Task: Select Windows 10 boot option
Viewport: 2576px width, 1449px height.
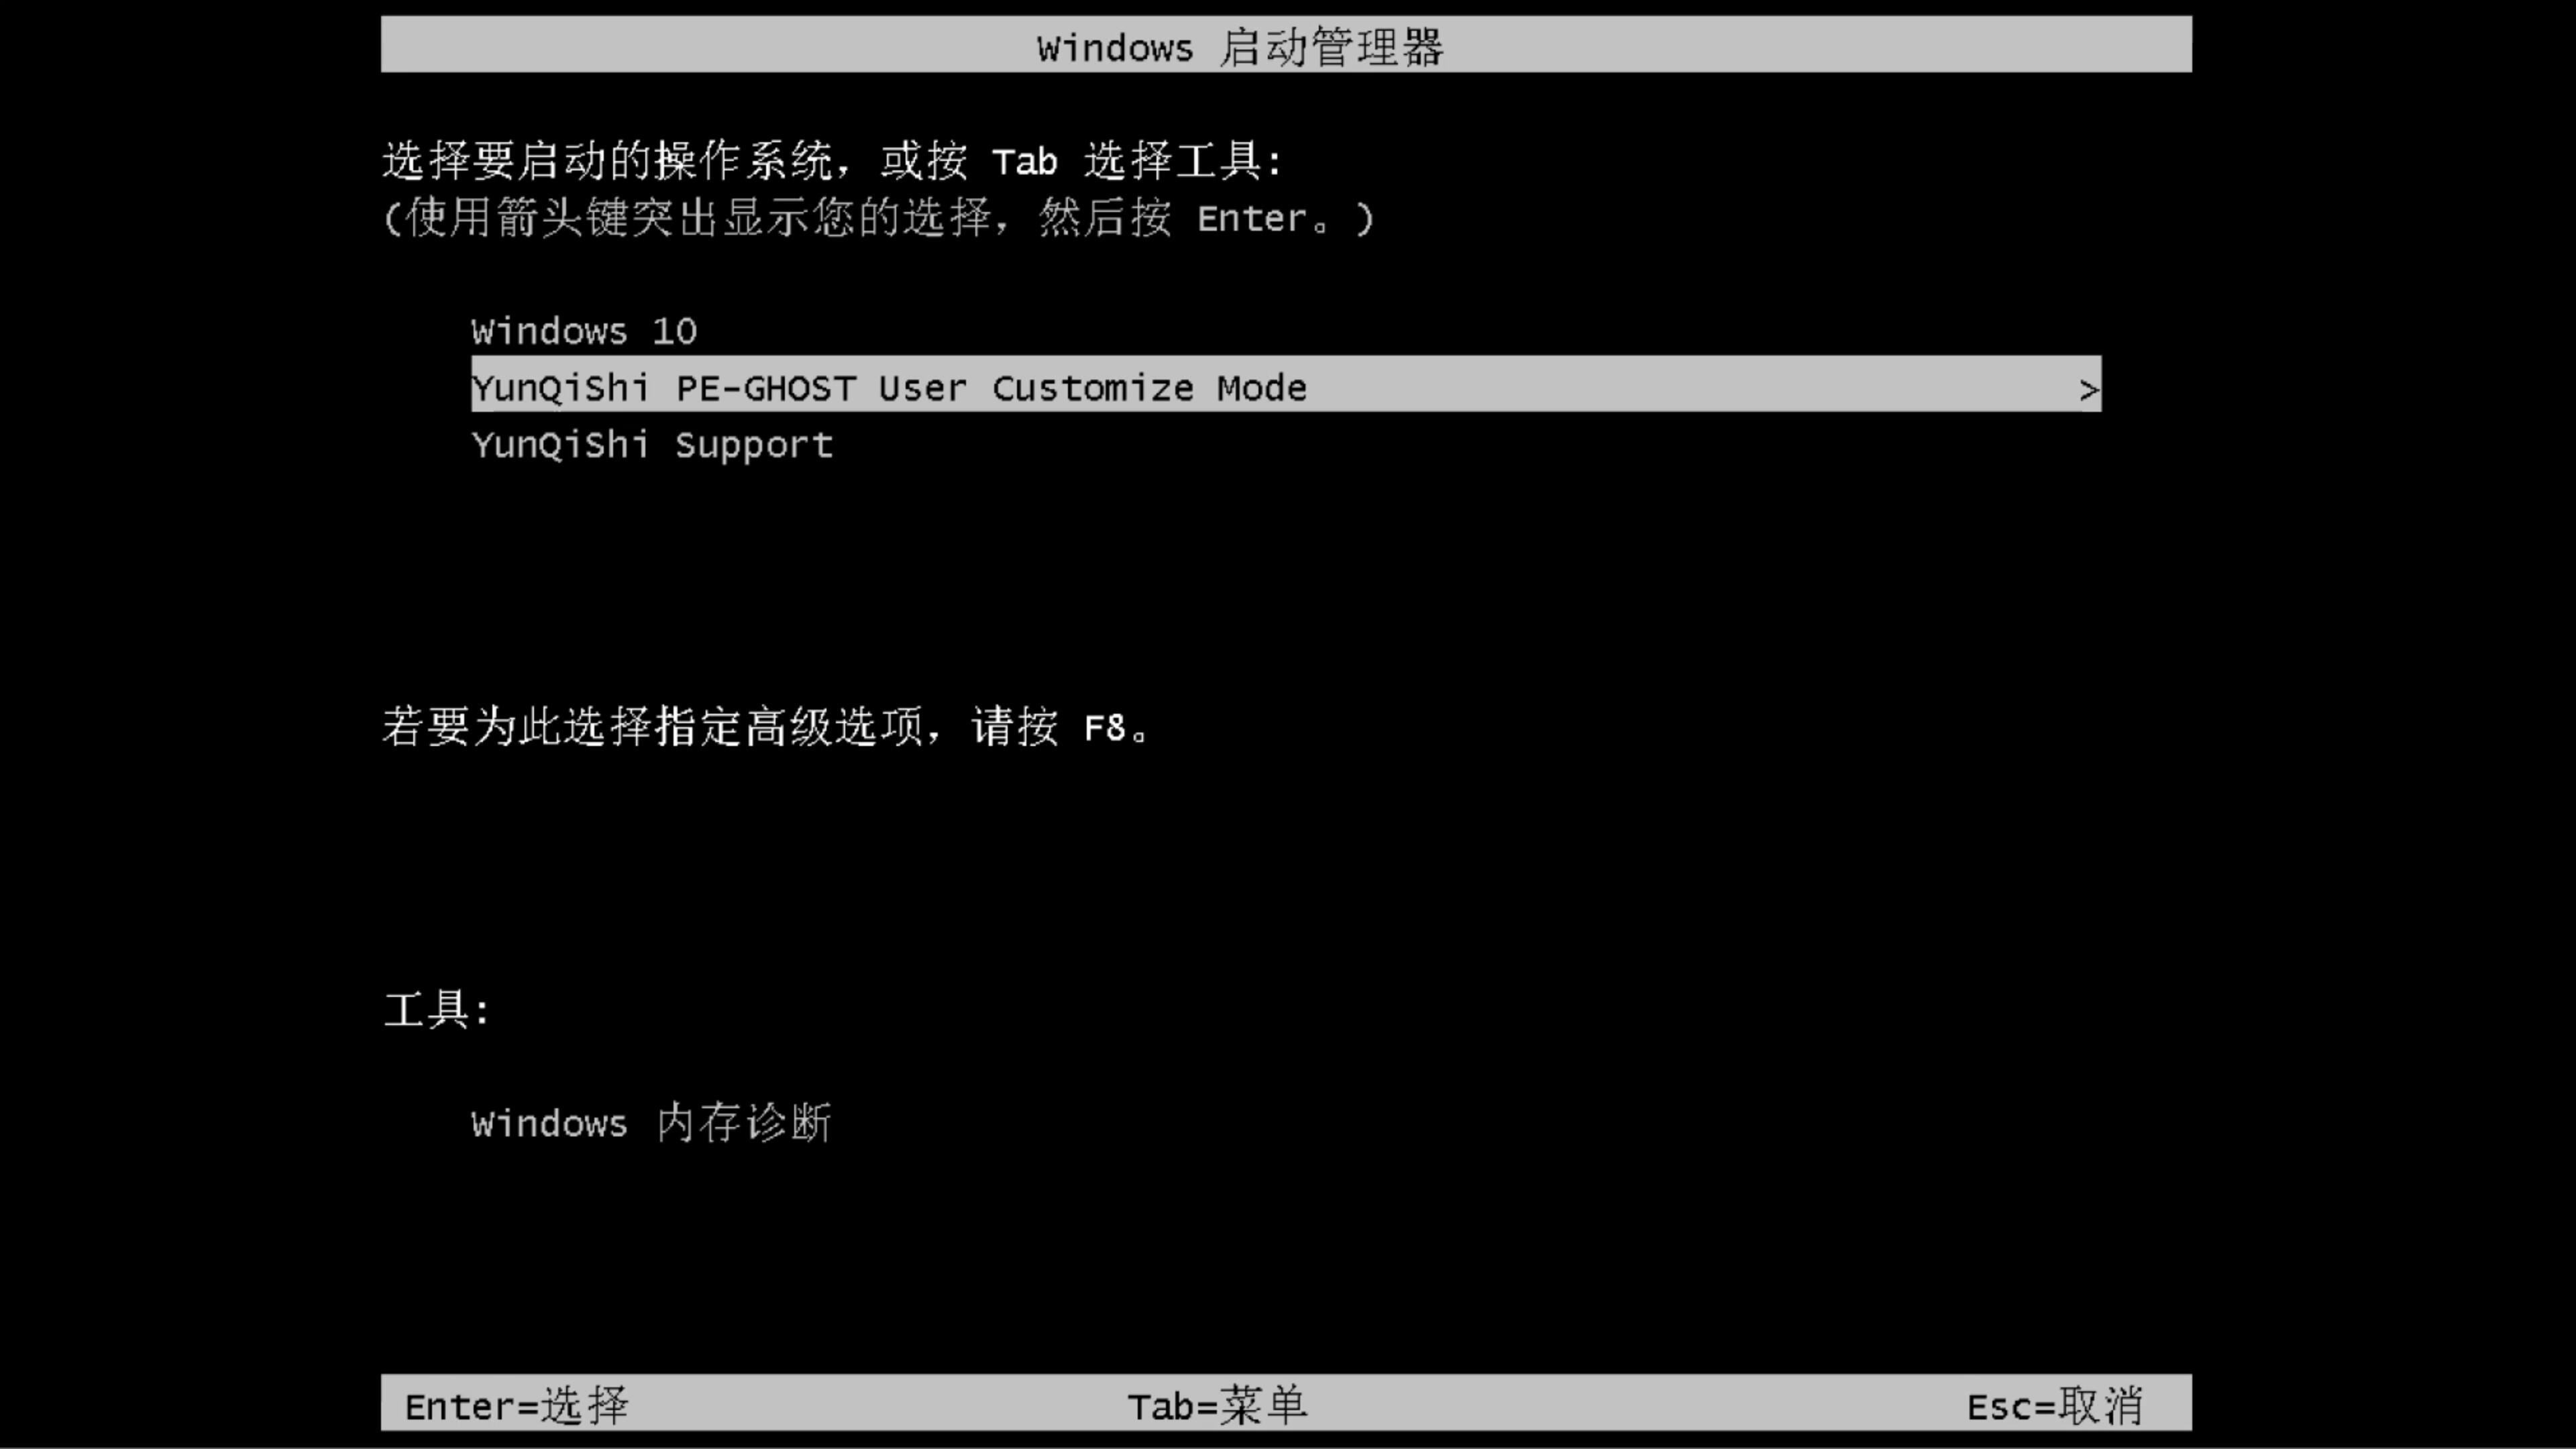Action: tap(584, 331)
